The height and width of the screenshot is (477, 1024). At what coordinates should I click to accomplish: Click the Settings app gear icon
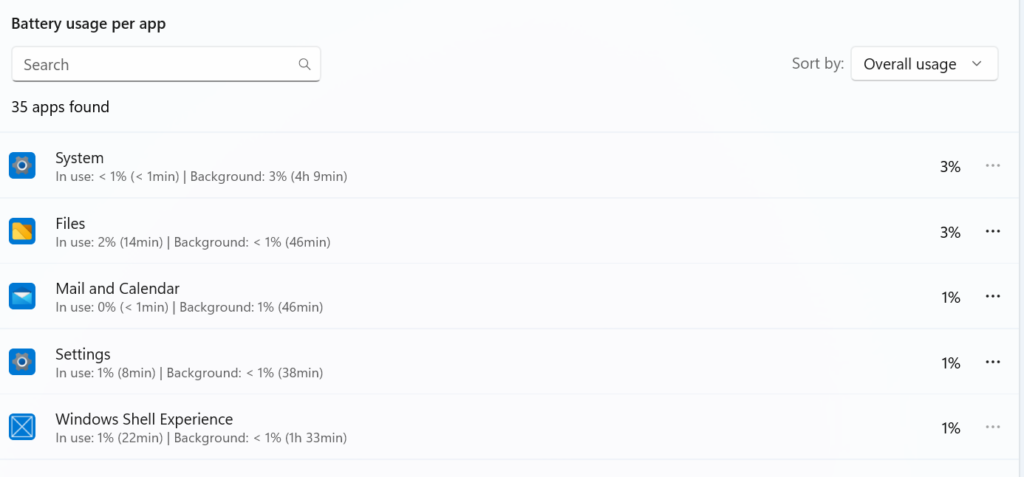(x=22, y=361)
